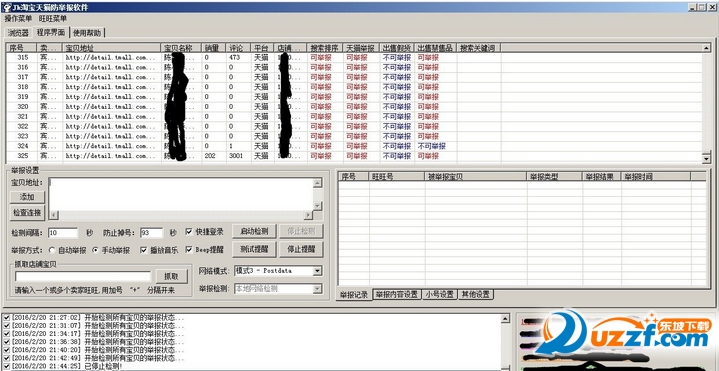Open the 操作菜单 menu
Screen dimensions: 719x371
(18, 19)
